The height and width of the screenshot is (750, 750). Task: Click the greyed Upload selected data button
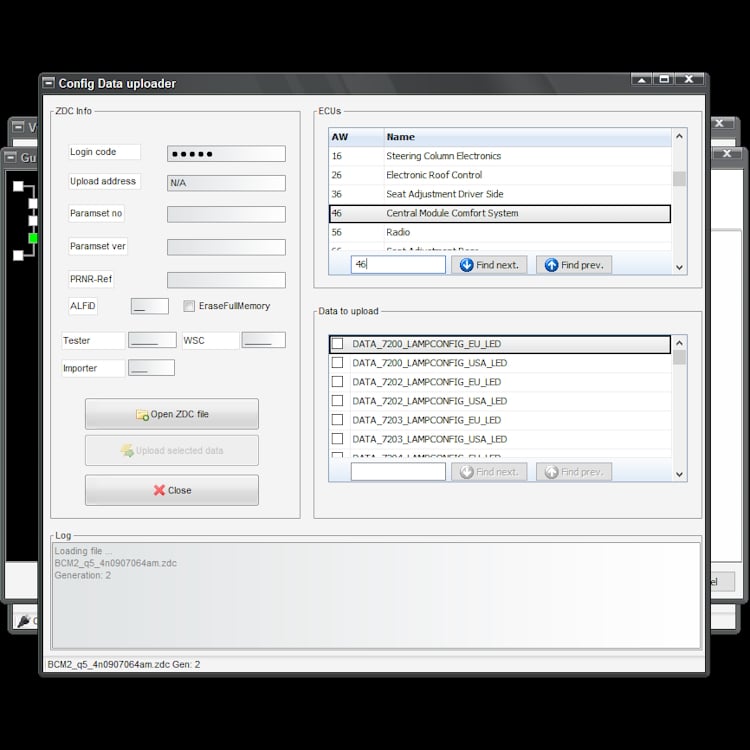tap(172, 450)
